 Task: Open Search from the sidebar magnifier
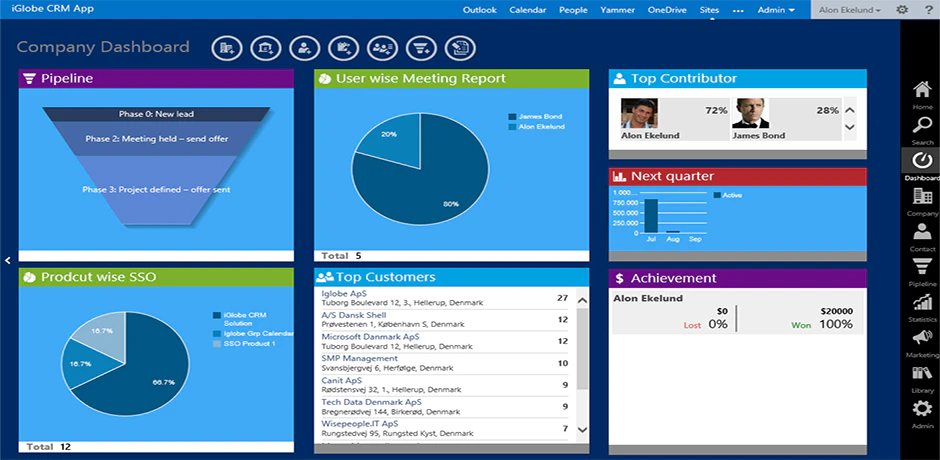tap(922, 131)
